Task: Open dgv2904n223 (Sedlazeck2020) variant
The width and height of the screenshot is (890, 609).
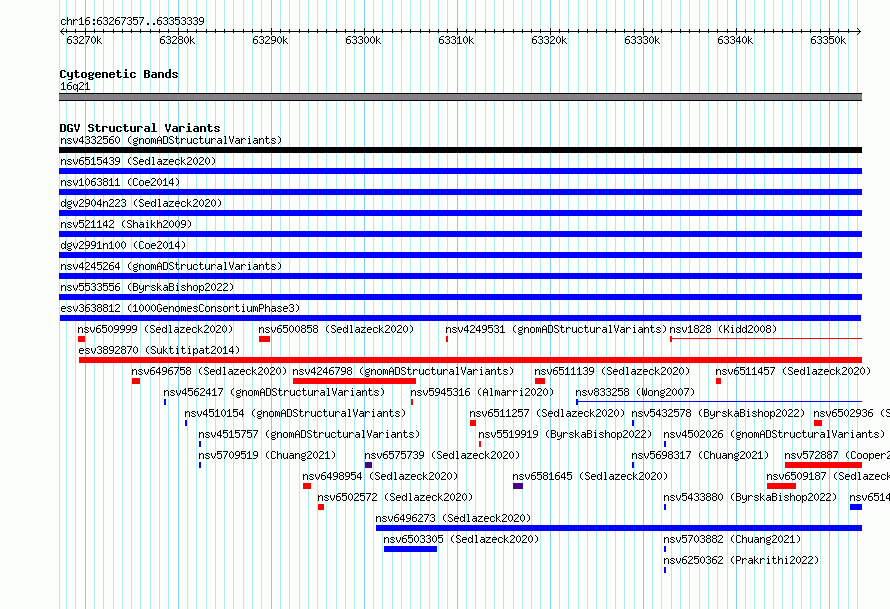Action: 141,203
